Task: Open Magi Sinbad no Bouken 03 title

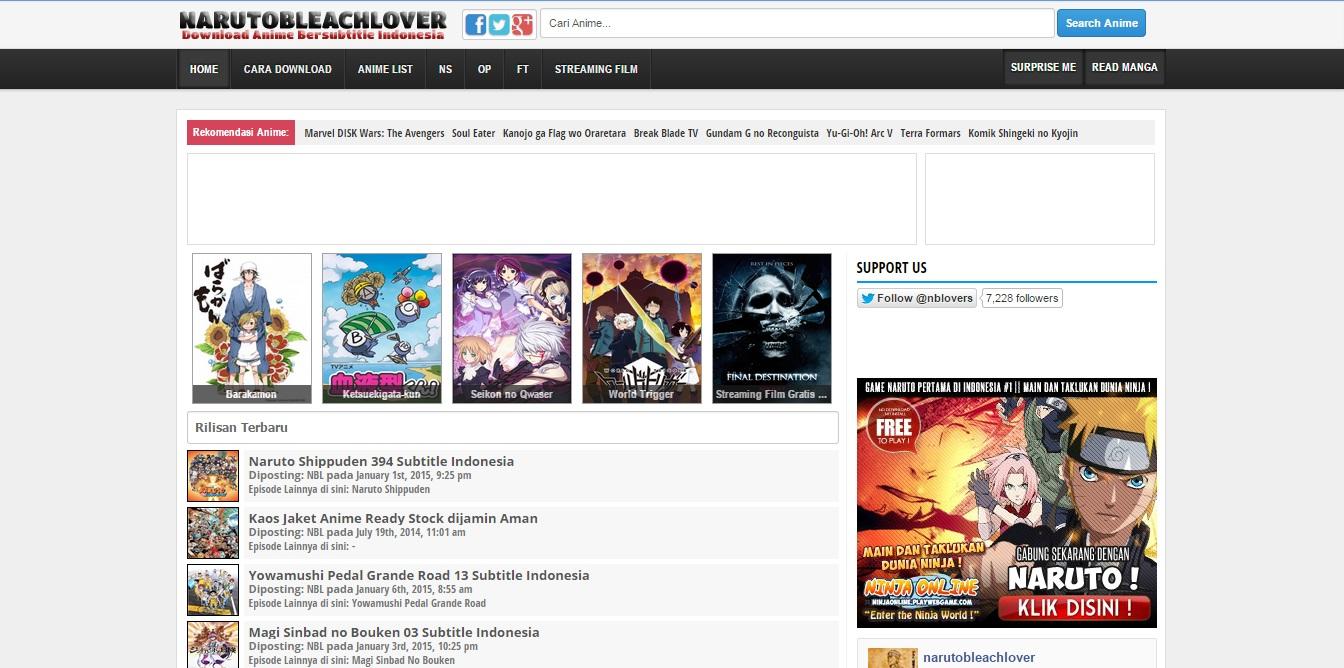Action: [x=394, y=632]
